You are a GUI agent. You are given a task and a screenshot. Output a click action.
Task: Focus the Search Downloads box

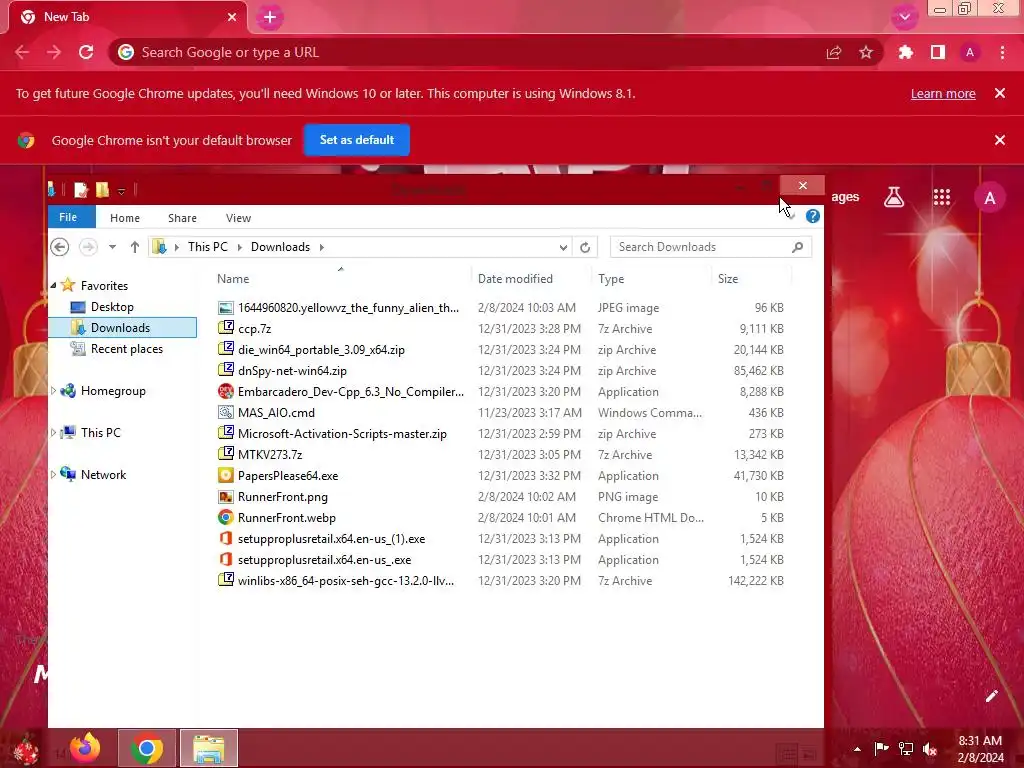711,247
